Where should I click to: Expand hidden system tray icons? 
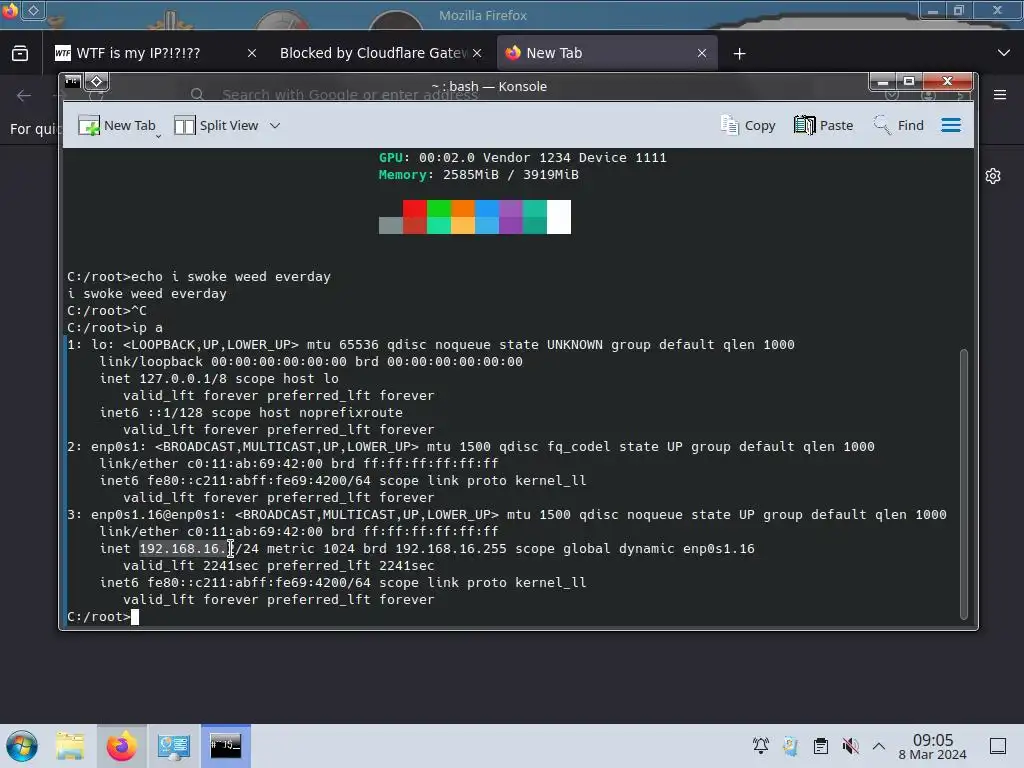pyautogui.click(x=879, y=746)
